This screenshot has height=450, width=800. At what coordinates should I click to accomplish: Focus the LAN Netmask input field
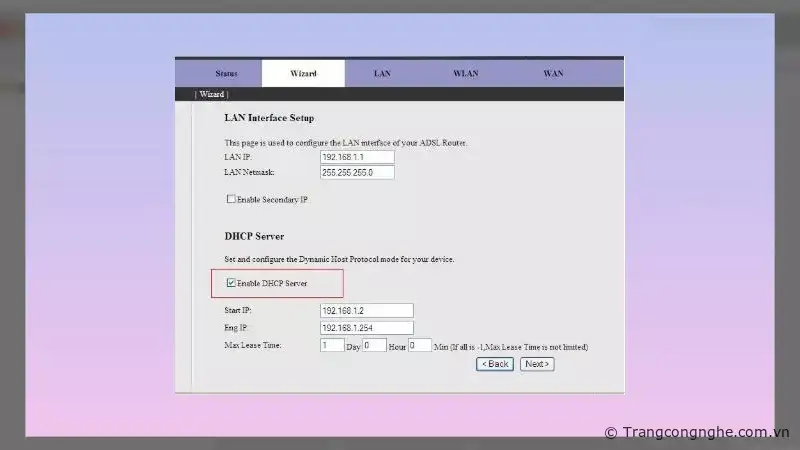(357, 172)
